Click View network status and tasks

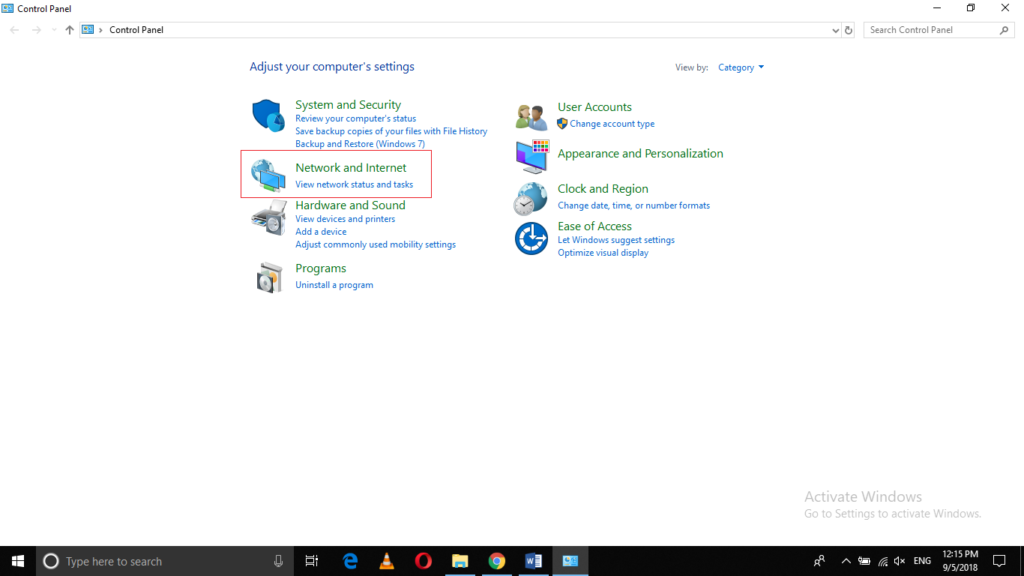point(354,184)
